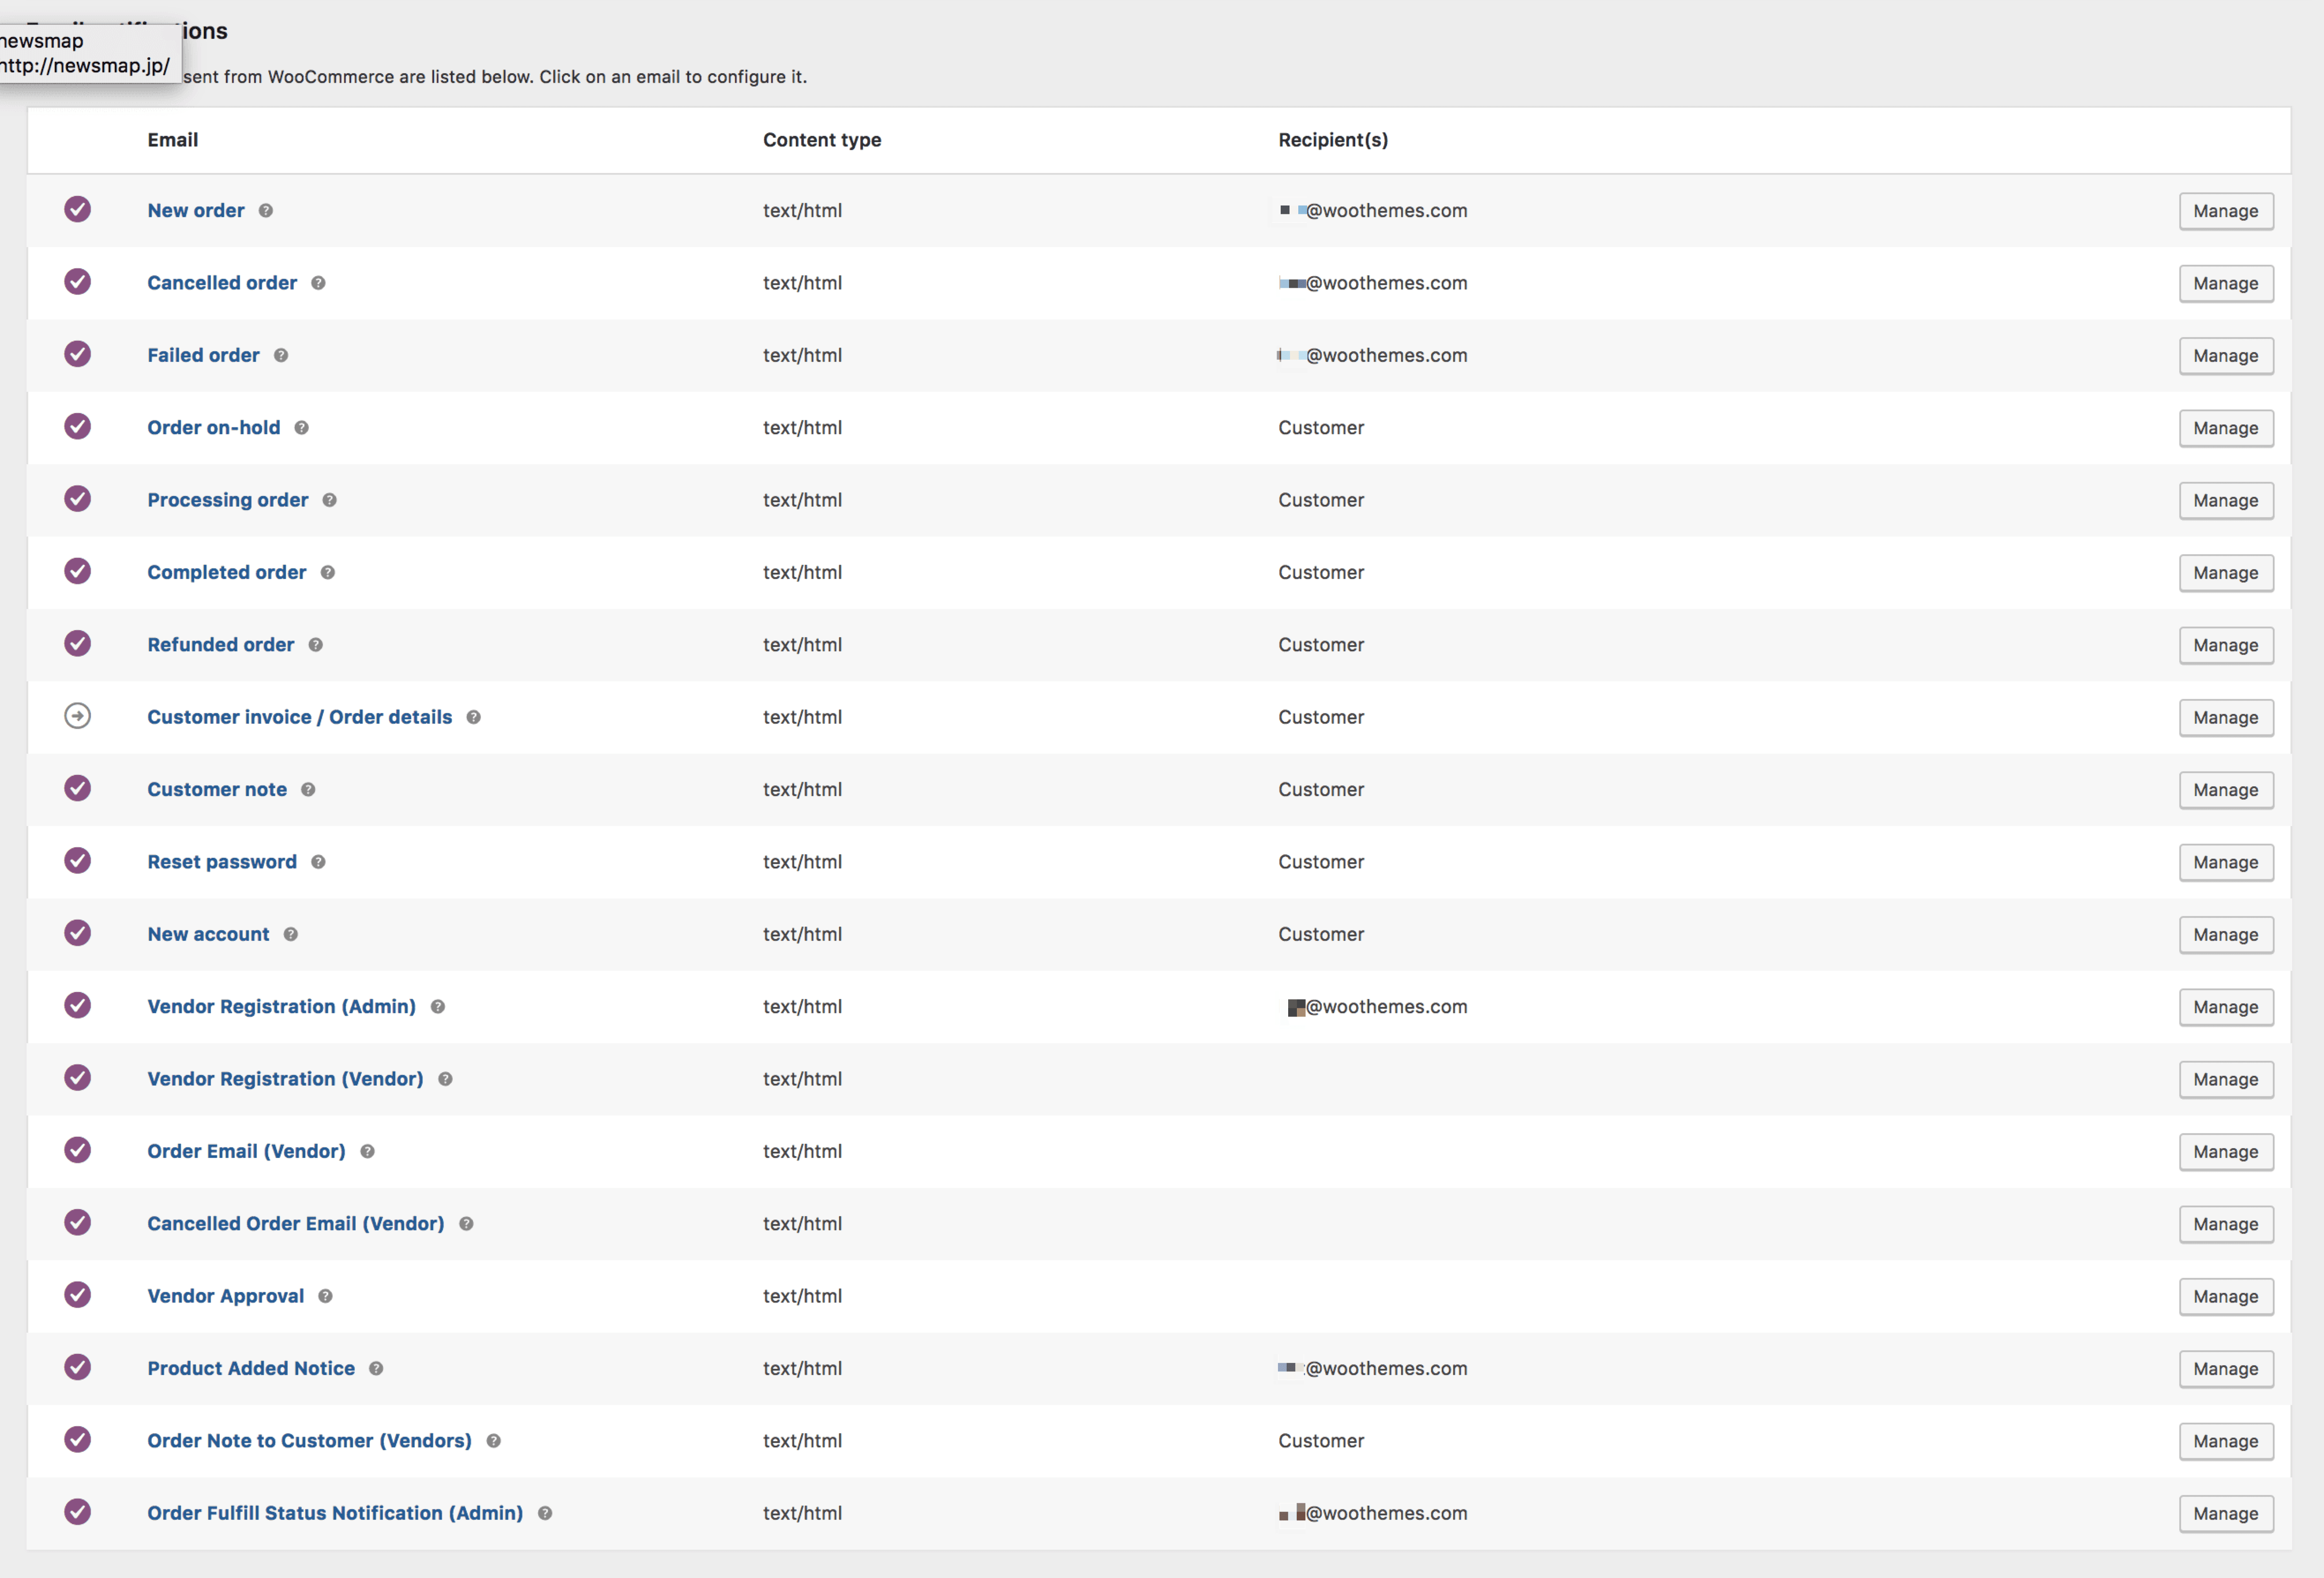Open the Failed order email link

[x=203, y=355]
